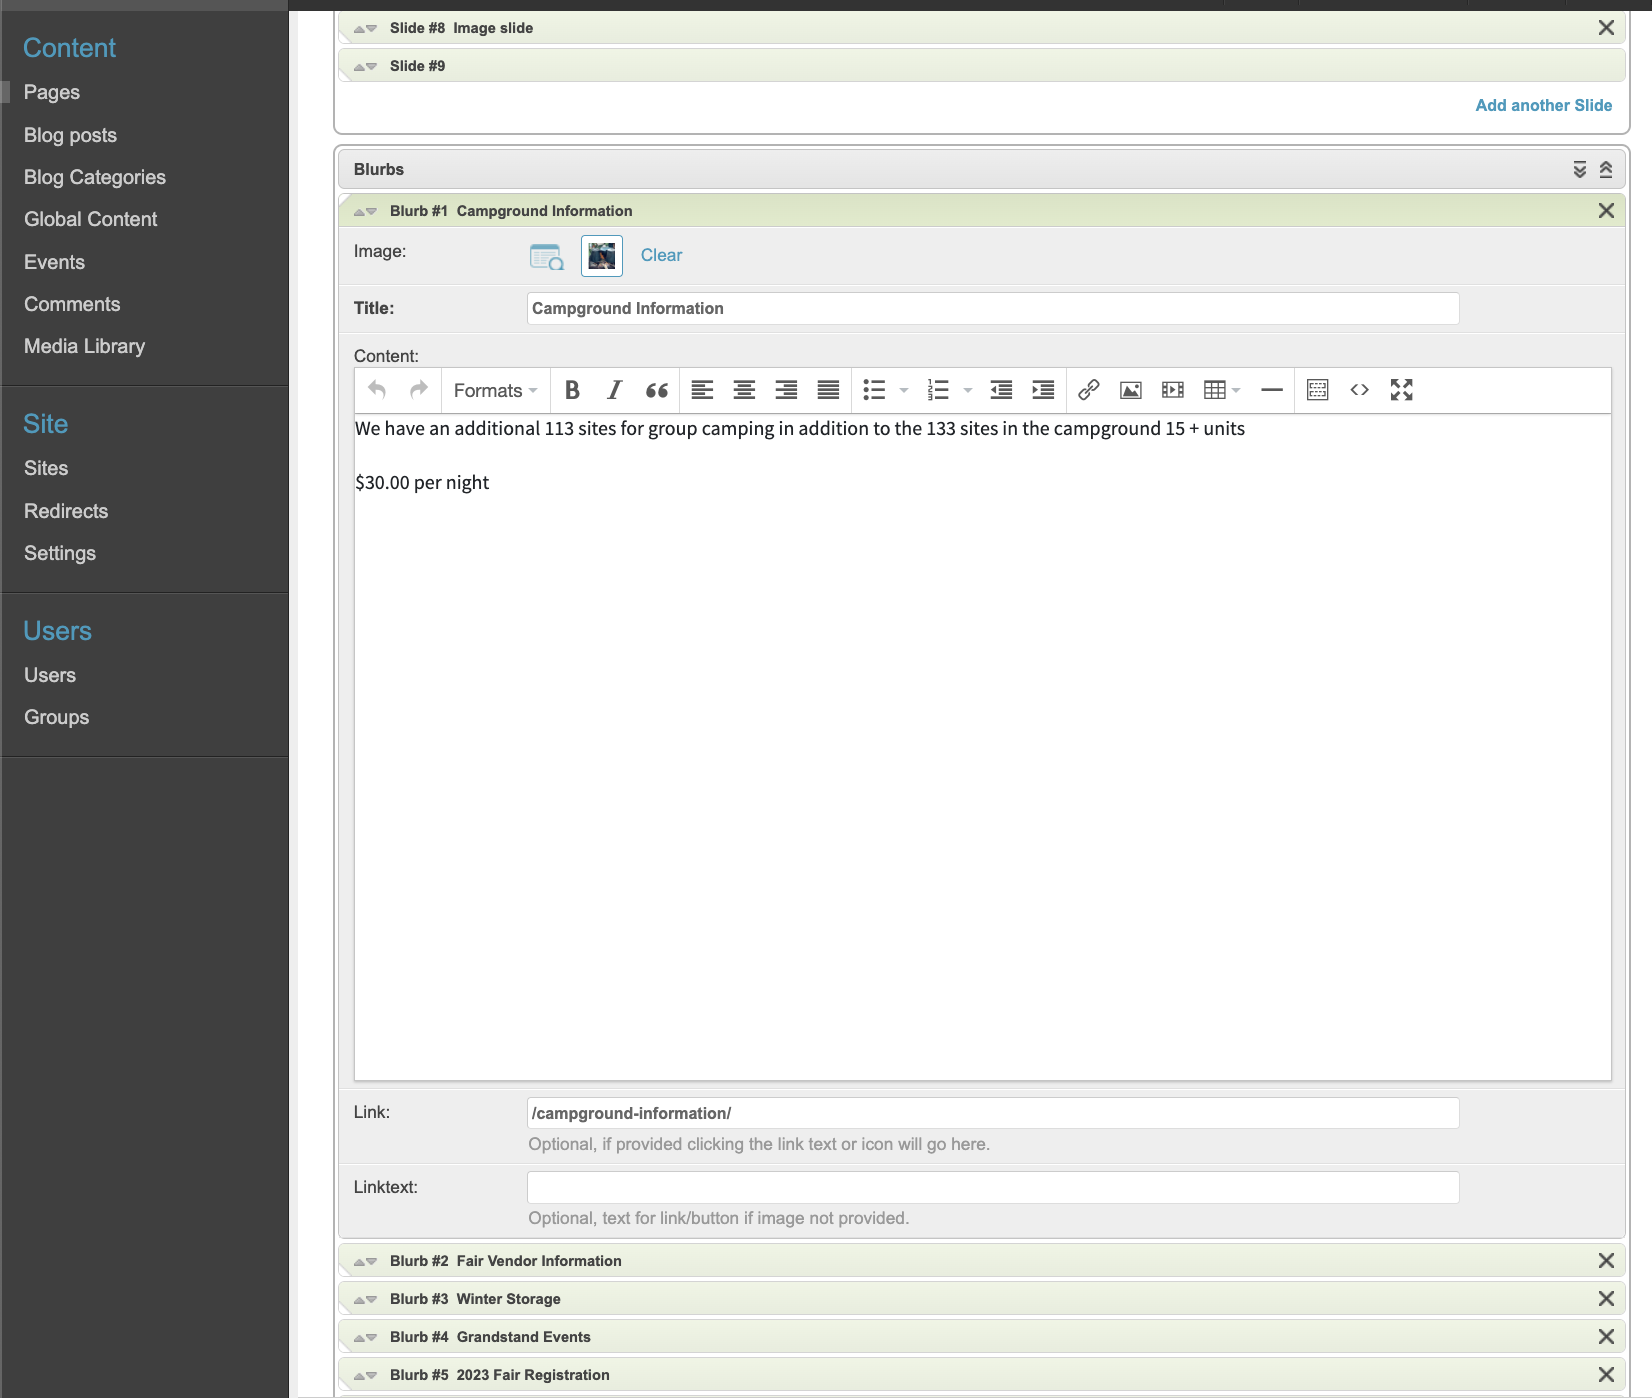Click the Add another Slide link
The height and width of the screenshot is (1398, 1652).
pos(1543,105)
